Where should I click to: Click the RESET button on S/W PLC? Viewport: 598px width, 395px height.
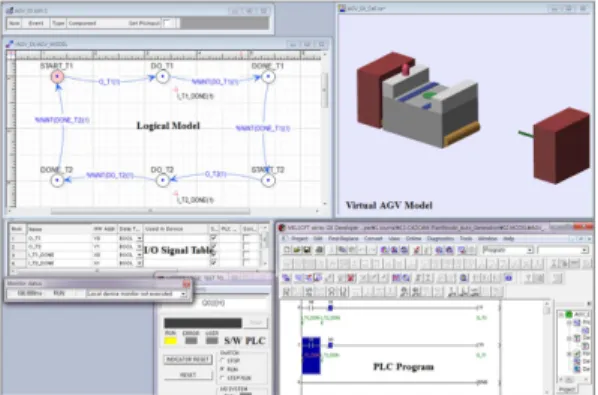point(188,375)
